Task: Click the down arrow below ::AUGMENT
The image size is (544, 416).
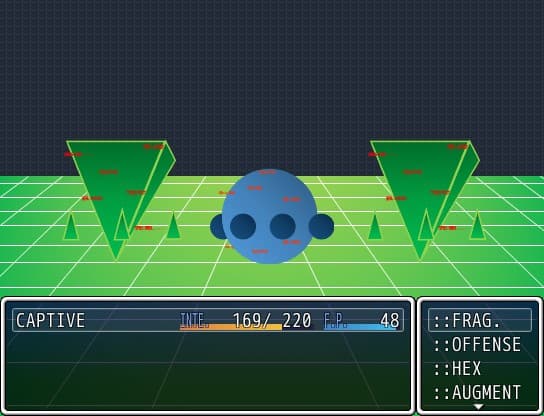Action: tap(478, 406)
